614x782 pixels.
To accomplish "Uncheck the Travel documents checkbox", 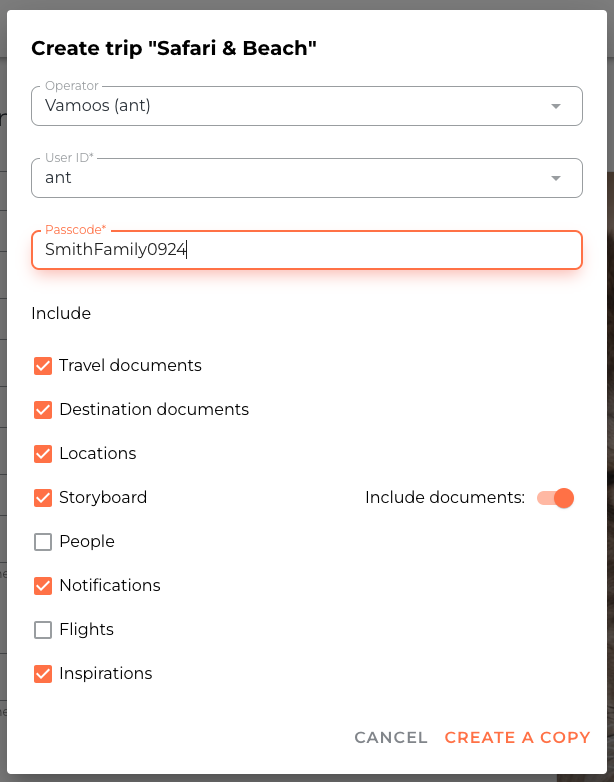I will pos(43,366).
